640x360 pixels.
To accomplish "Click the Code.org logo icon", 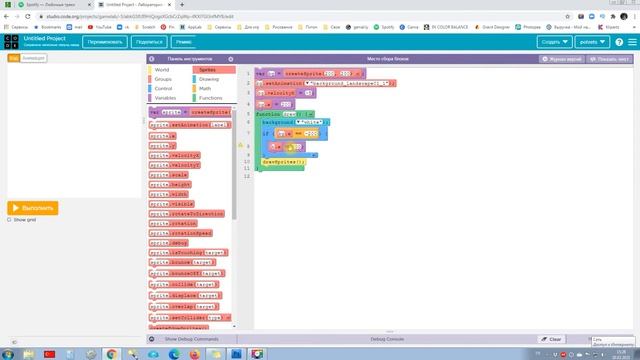I will point(11,42).
